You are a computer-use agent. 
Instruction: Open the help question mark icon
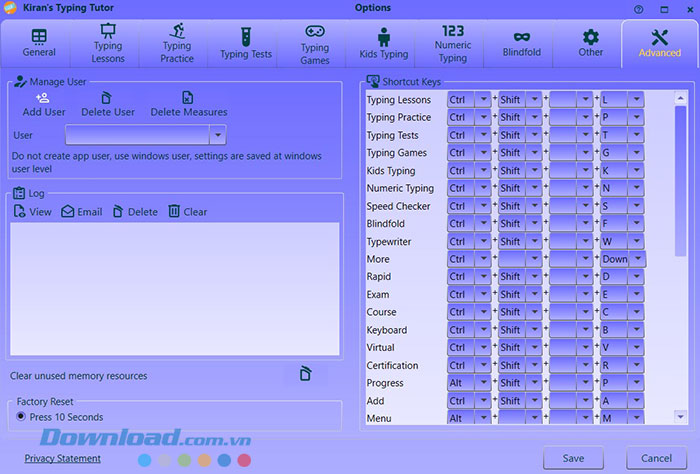(x=639, y=9)
